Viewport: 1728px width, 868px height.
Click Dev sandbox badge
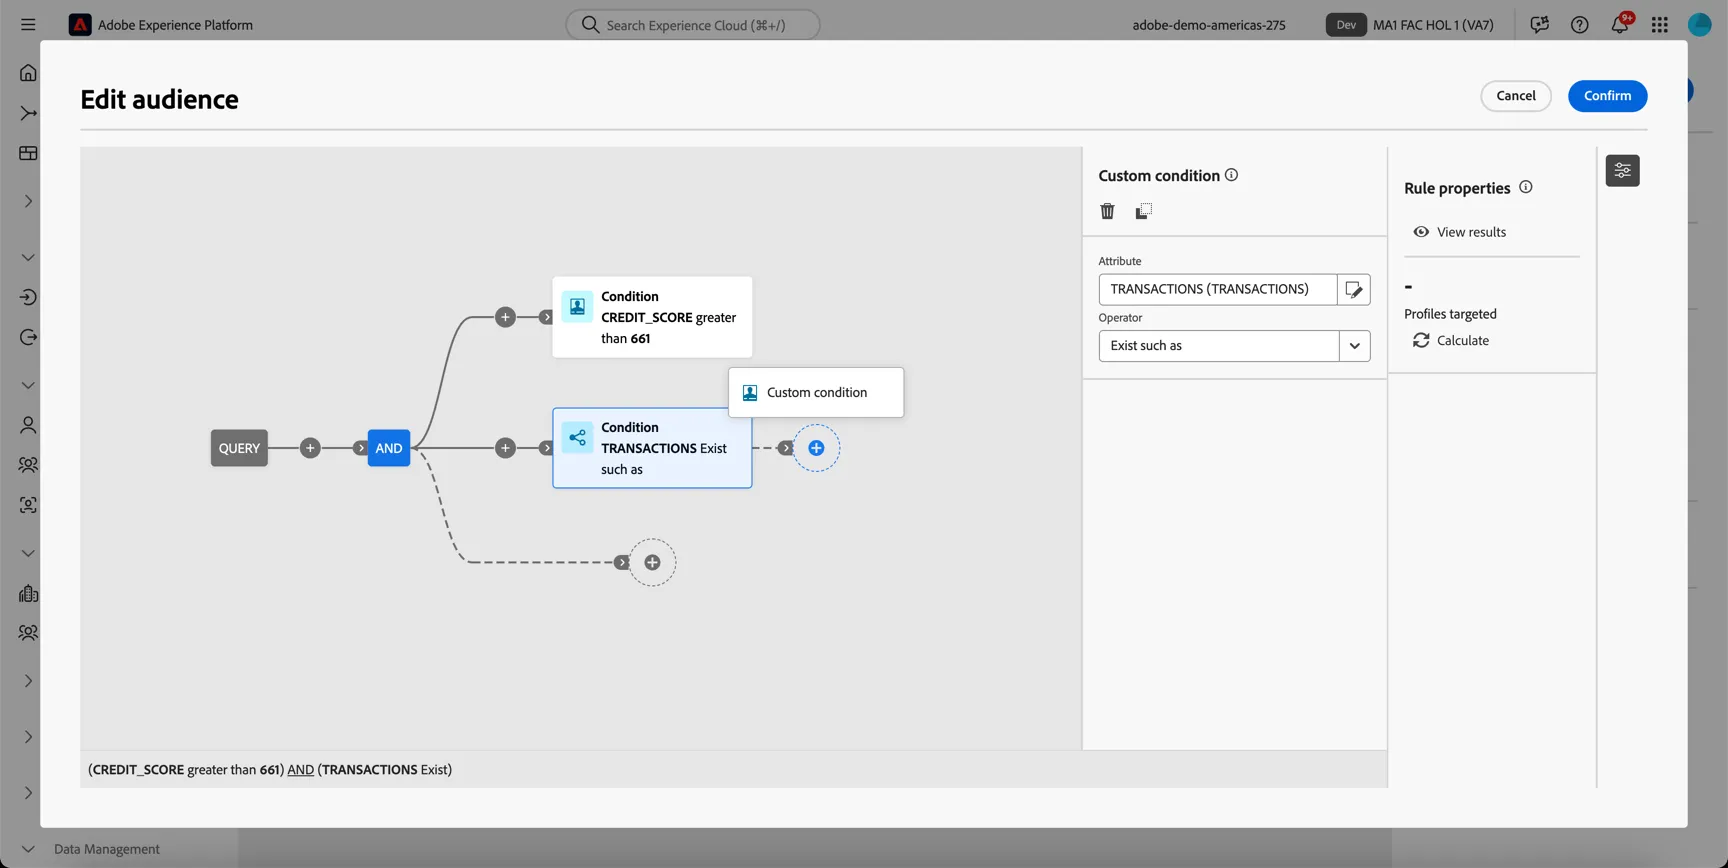click(x=1346, y=25)
